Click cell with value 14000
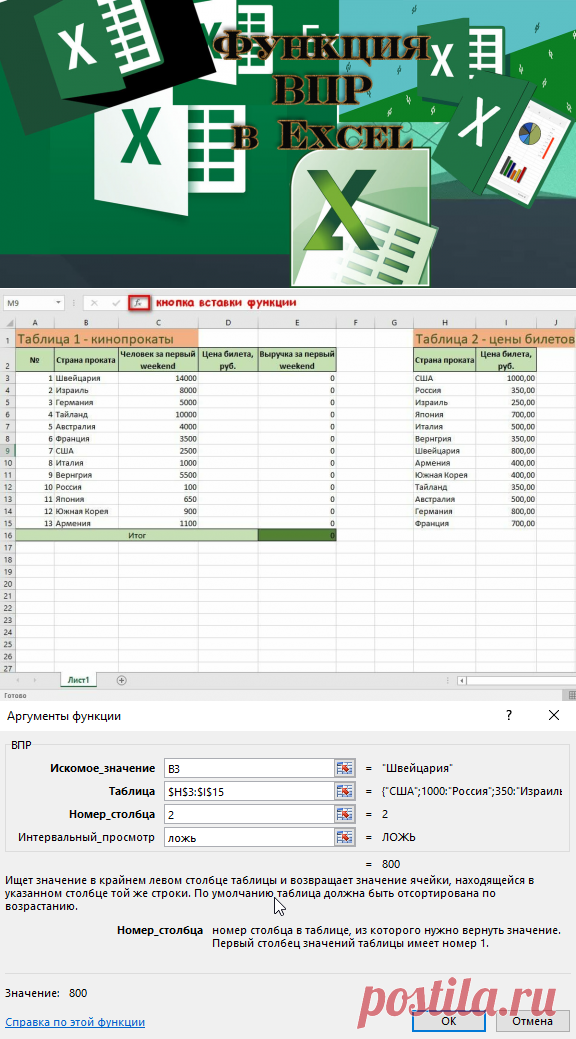 pyautogui.click(x=158, y=378)
